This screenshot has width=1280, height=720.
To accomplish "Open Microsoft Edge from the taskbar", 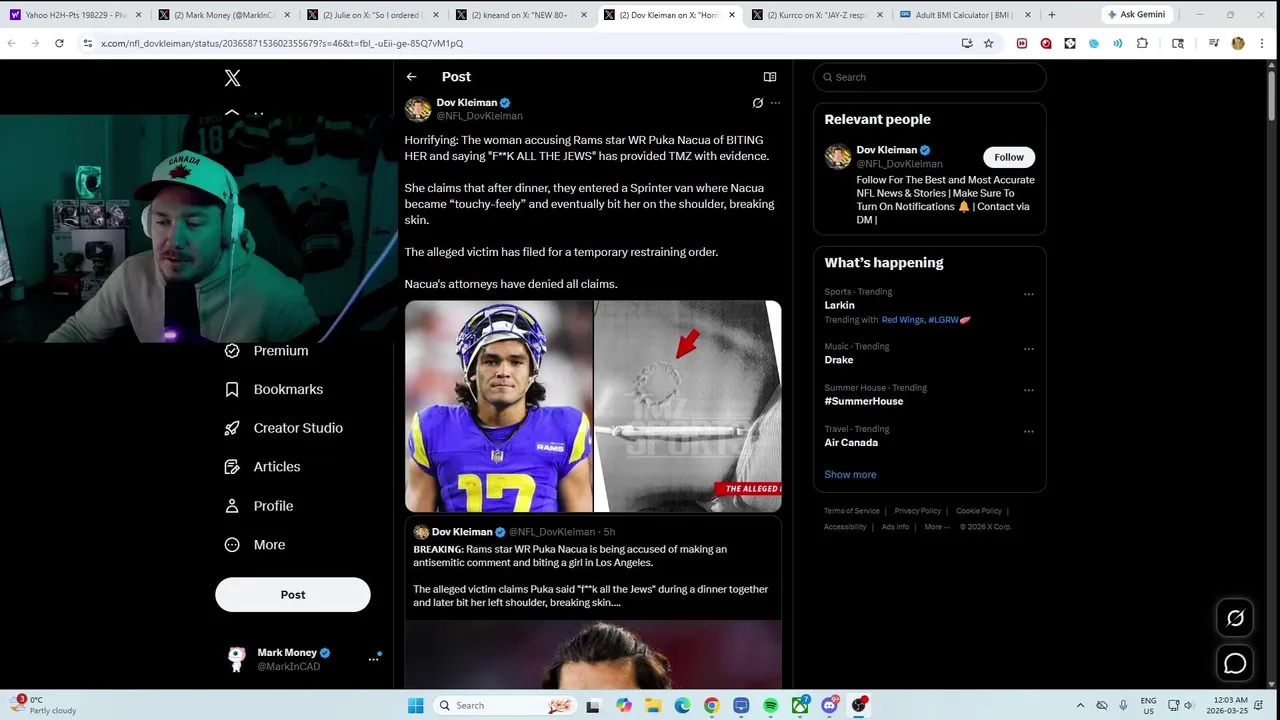I will [x=682, y=705].
